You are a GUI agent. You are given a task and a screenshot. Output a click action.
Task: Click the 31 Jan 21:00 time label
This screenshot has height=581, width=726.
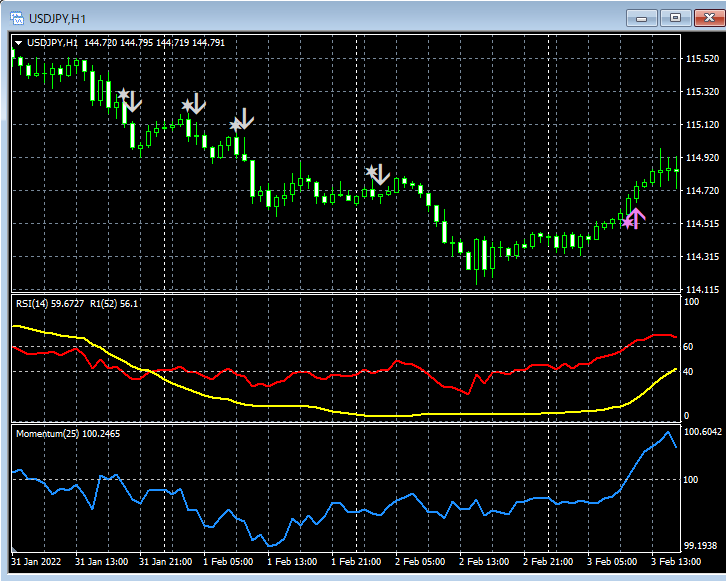click(165, 562)
